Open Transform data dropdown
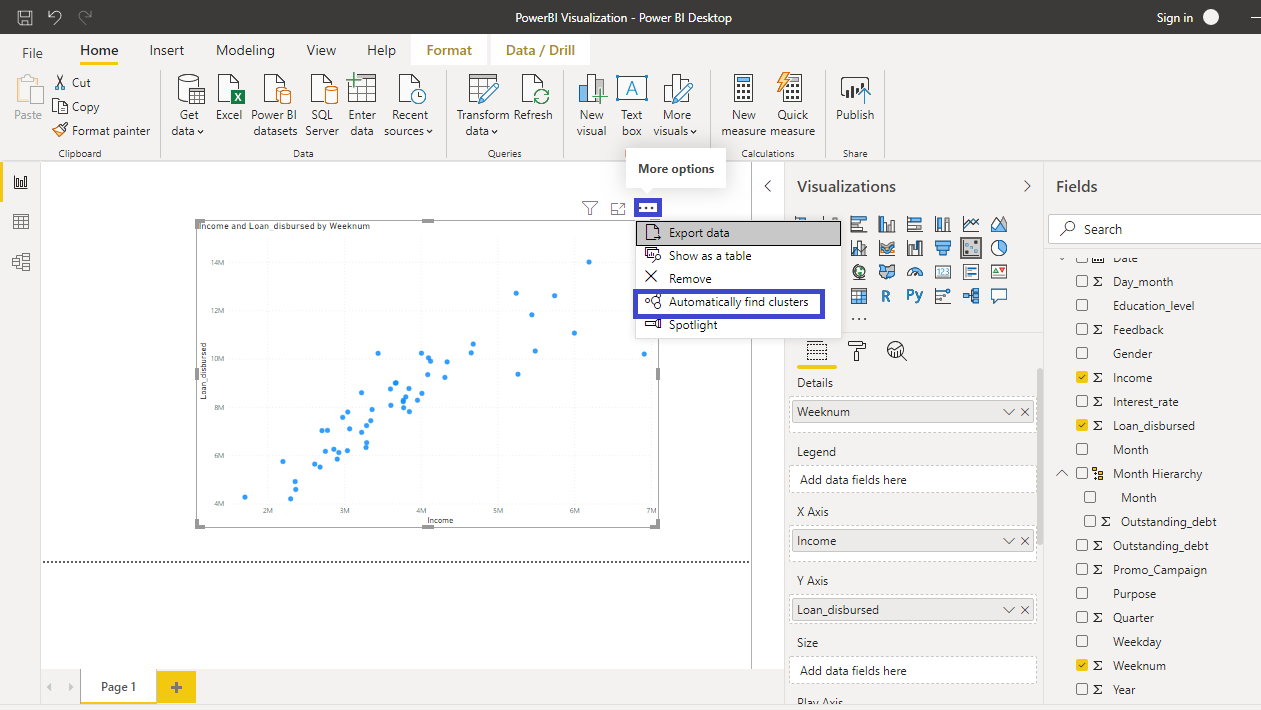 pyautogui.click(x=483, y=105)
